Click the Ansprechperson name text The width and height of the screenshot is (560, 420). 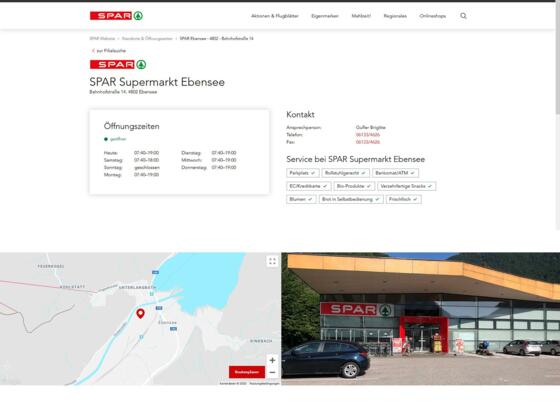click(370, 128)
